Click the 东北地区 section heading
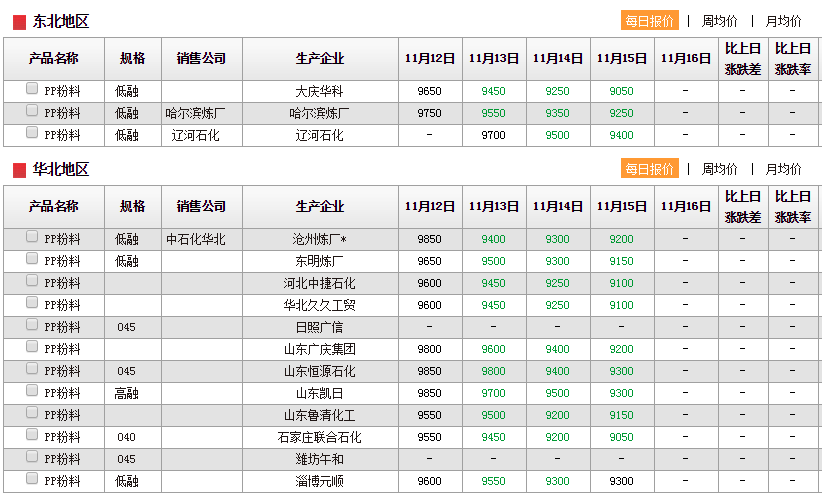Screen dimensions: 822x495 click(x=60, y=22)
